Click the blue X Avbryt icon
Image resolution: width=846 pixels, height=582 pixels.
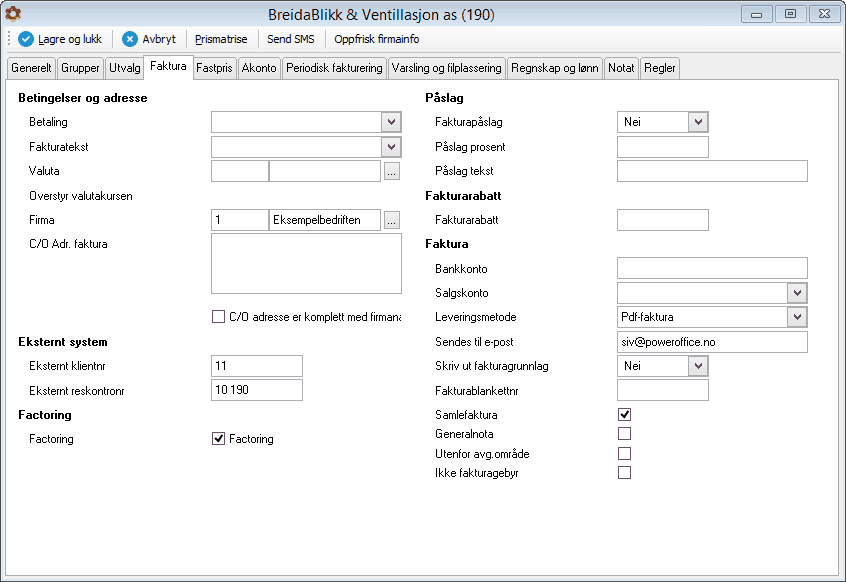click(129, 39)
